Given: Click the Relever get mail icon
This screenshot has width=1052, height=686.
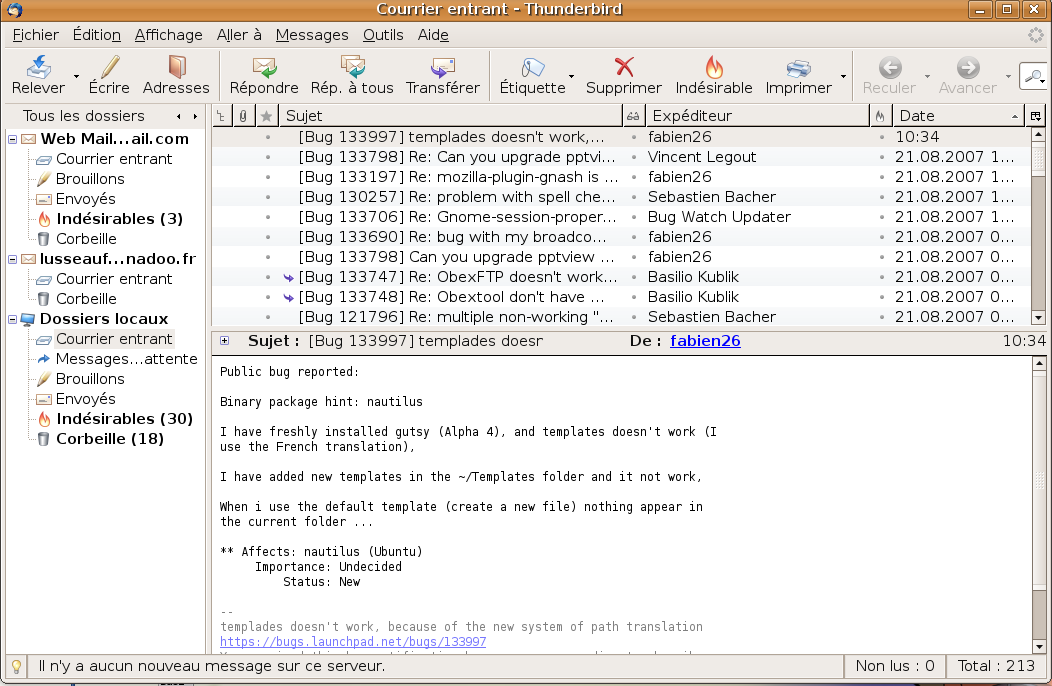Looking at the screenshot, I should [38, 68].
